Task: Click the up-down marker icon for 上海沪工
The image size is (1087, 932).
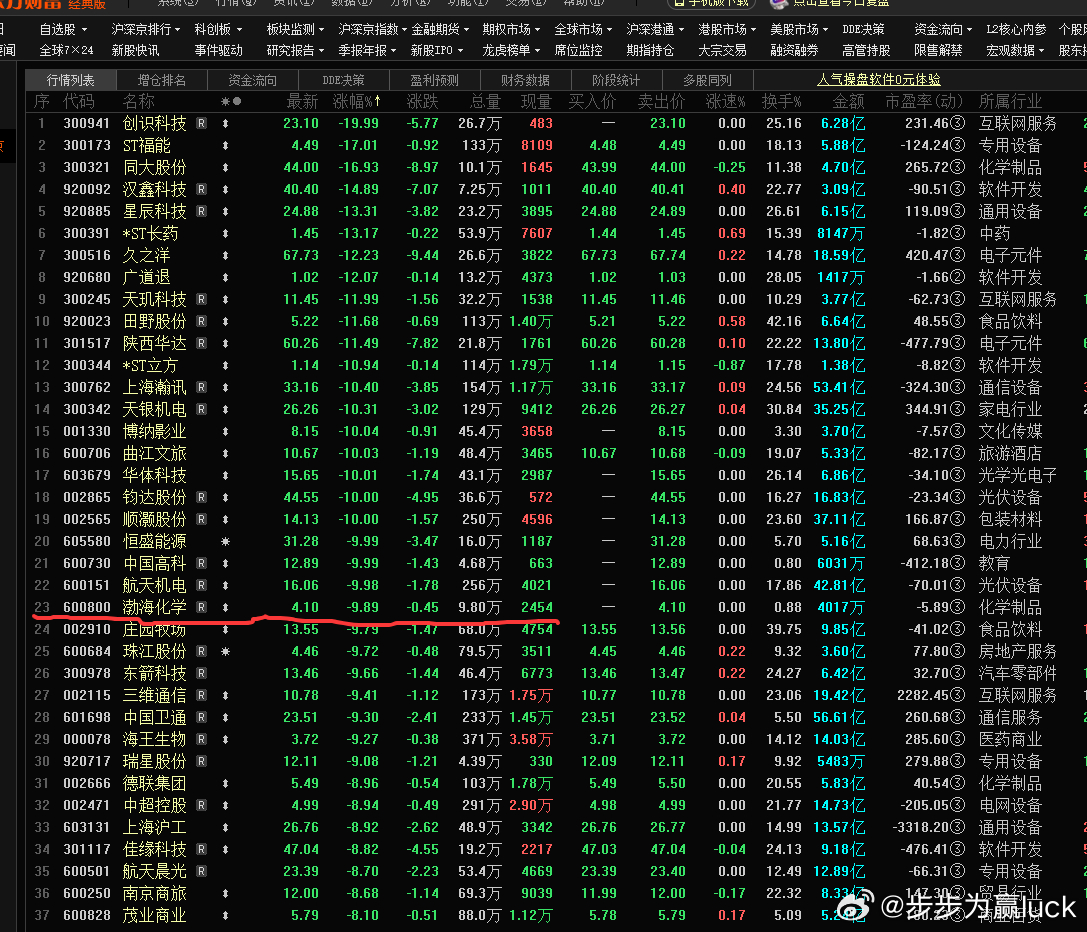Action: [225, 827]
